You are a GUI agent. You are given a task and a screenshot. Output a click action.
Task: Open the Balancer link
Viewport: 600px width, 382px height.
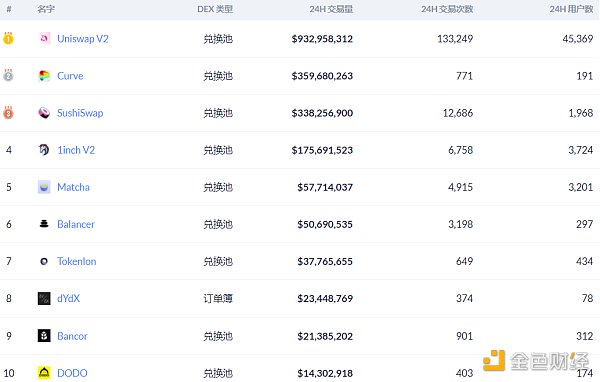coord(76,224)
